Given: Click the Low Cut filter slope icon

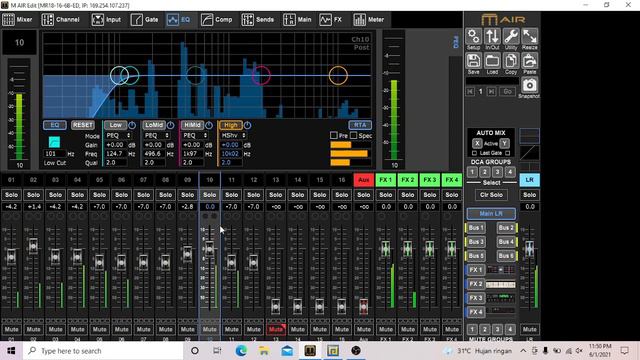Looking at the screenshot, I should click(54, 142).
